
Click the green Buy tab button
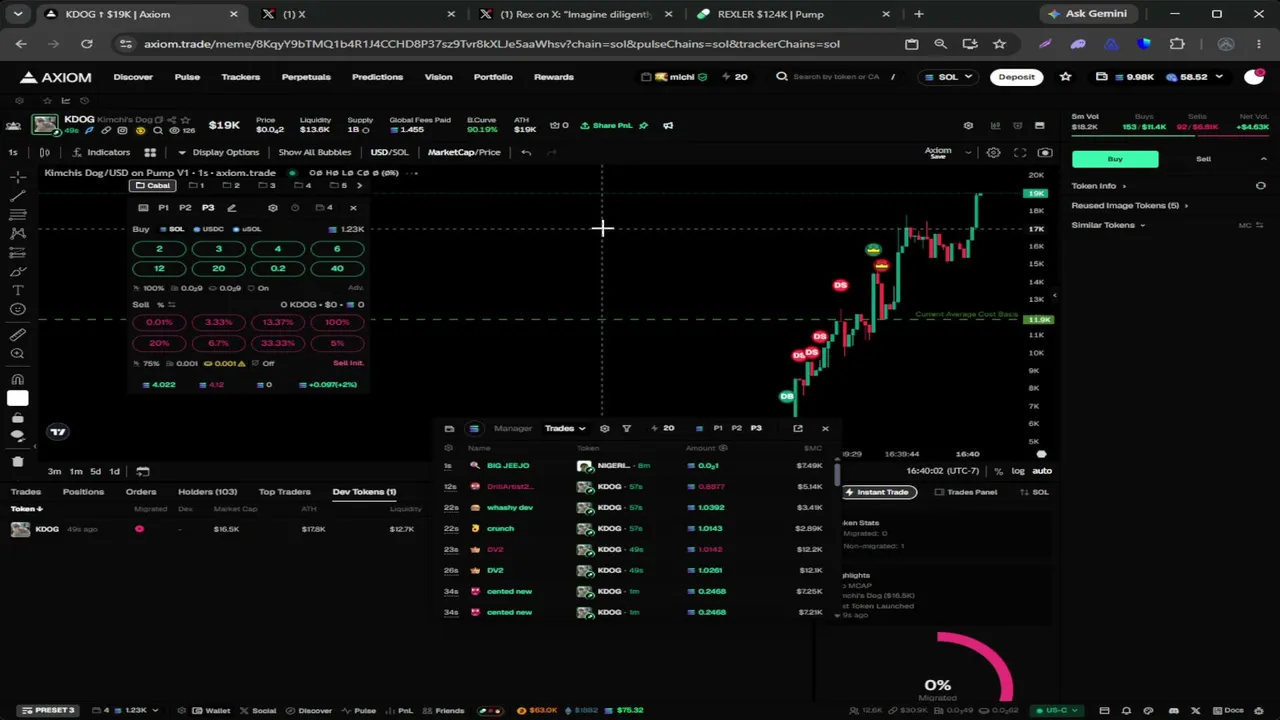point(1115,159)
